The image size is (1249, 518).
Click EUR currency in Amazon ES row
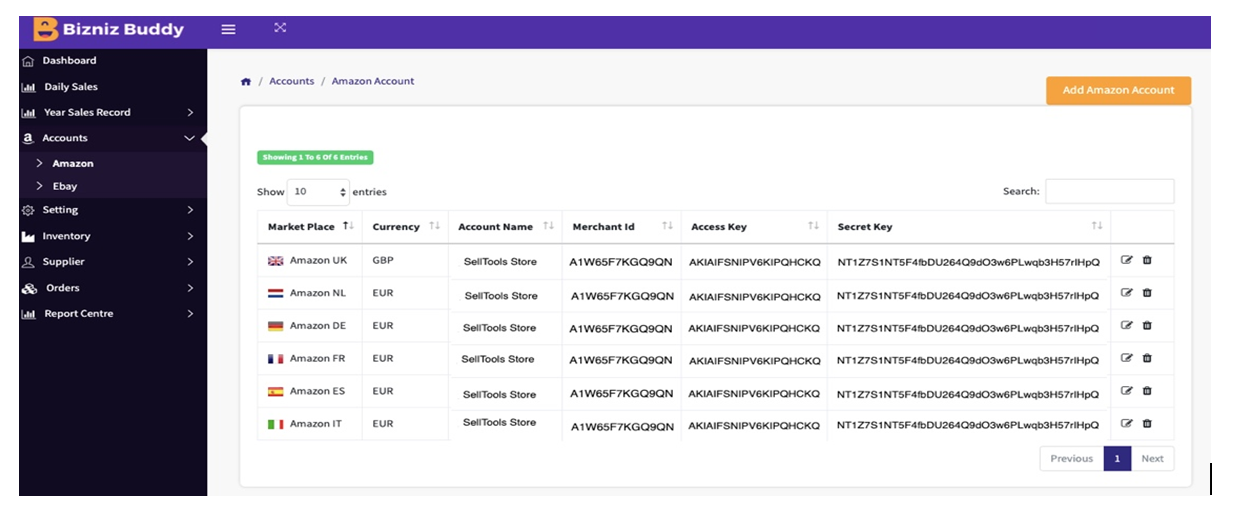click(383, 391)
